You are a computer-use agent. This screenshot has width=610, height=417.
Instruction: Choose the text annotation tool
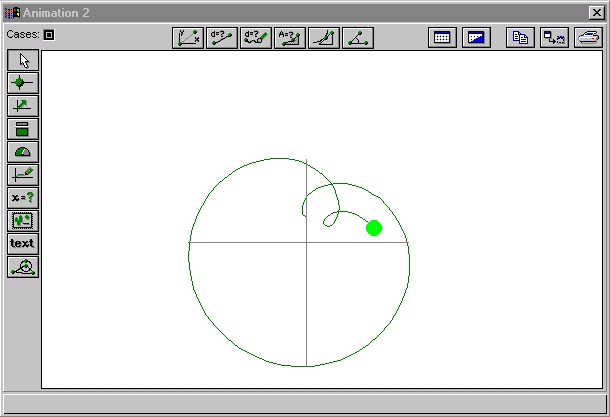click(x=23, y=244)
